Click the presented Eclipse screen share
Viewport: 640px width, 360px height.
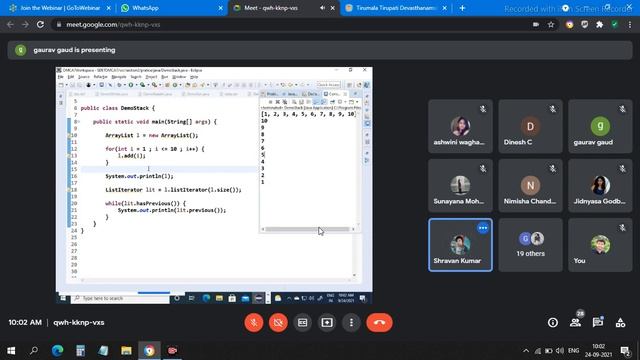coord(214,186)
